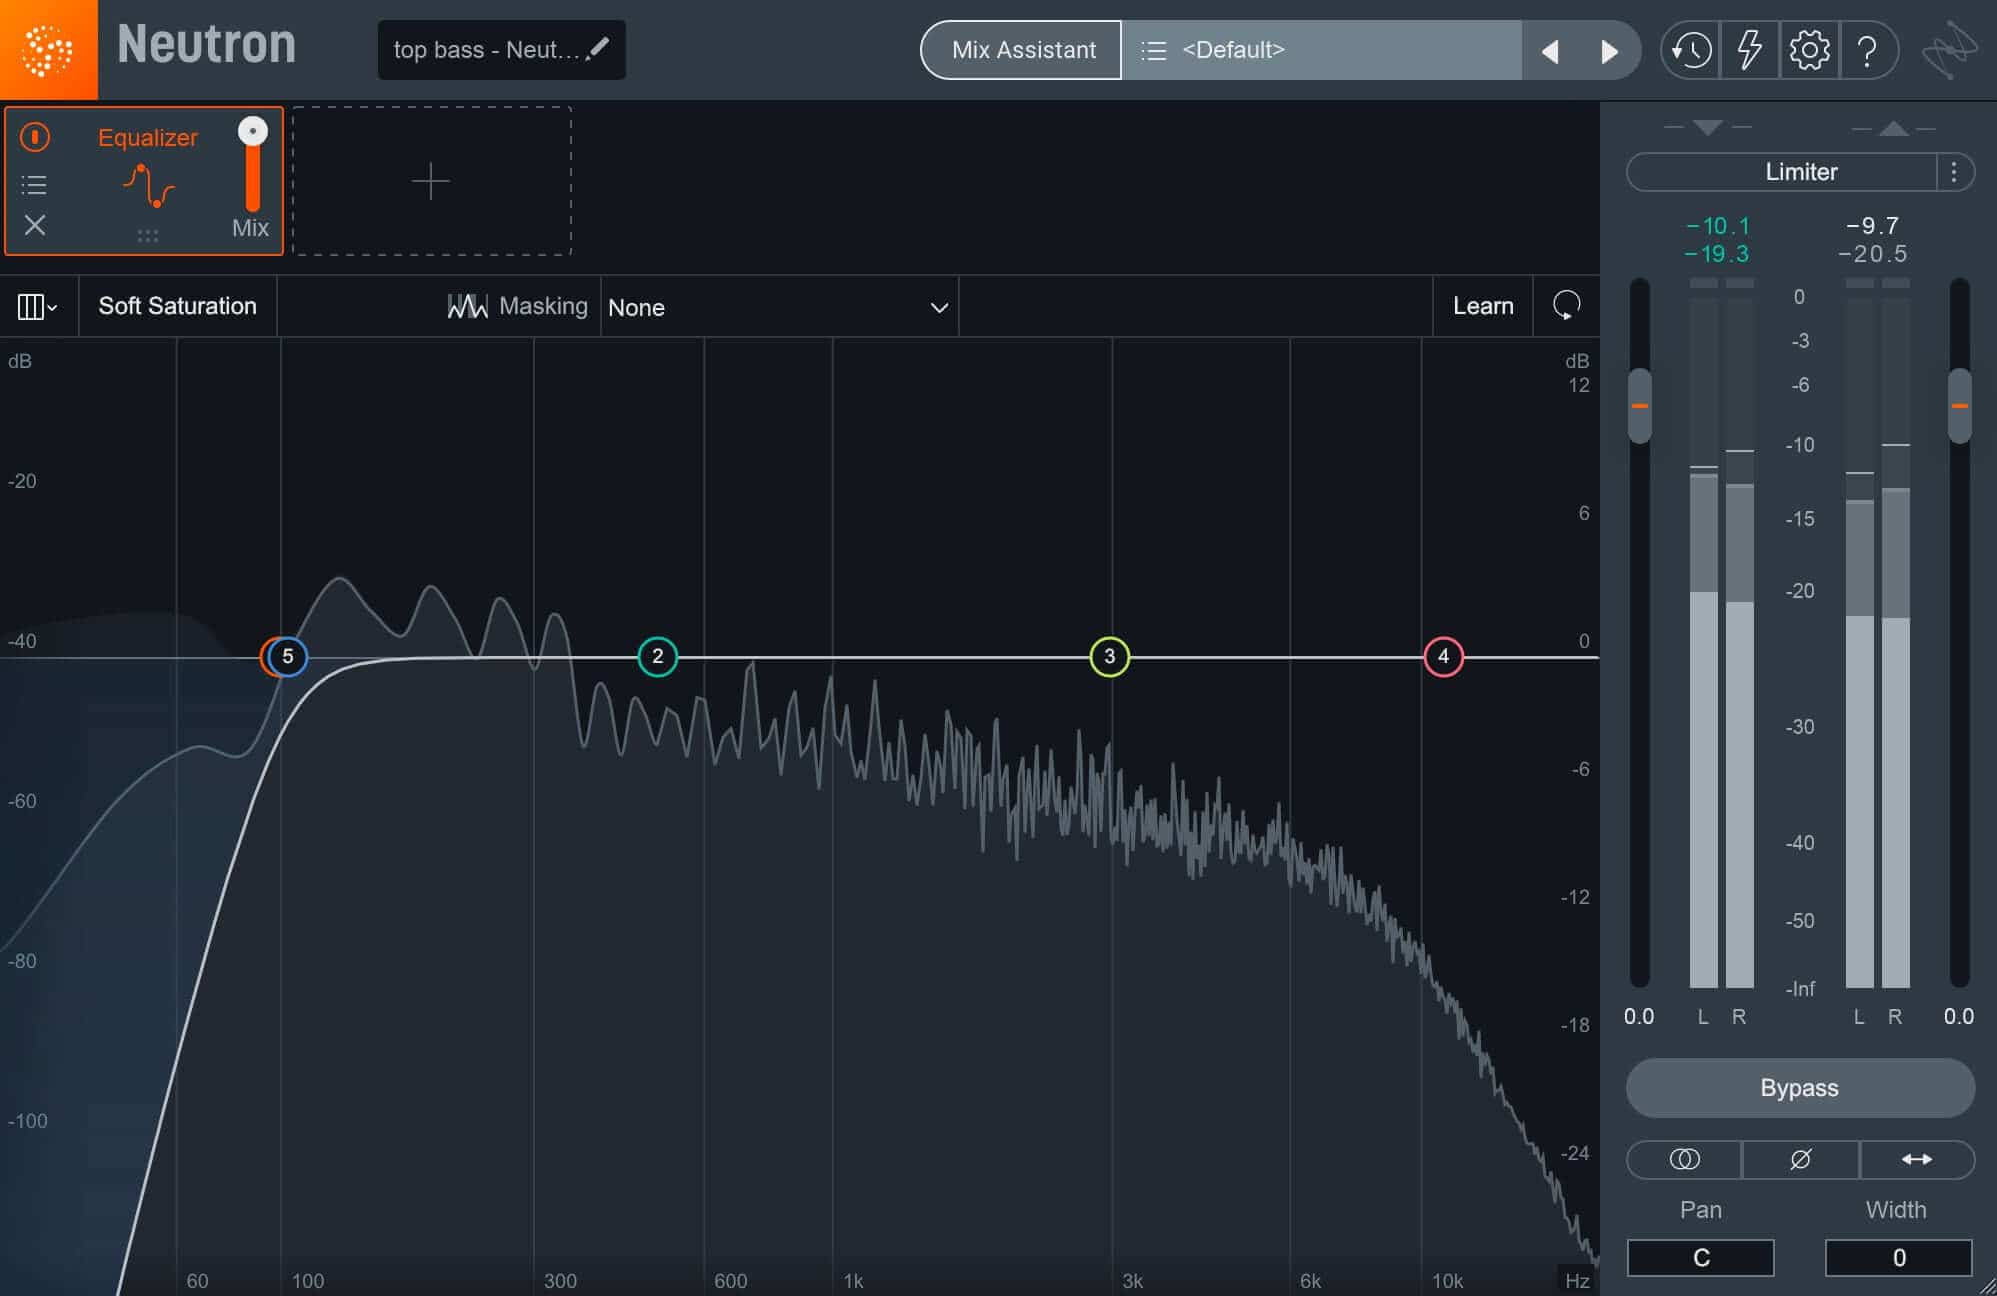Click the lightning bolt zero latency icon
The width and height of the screenshot is (1997, 1296).
tap(1750, 50)
